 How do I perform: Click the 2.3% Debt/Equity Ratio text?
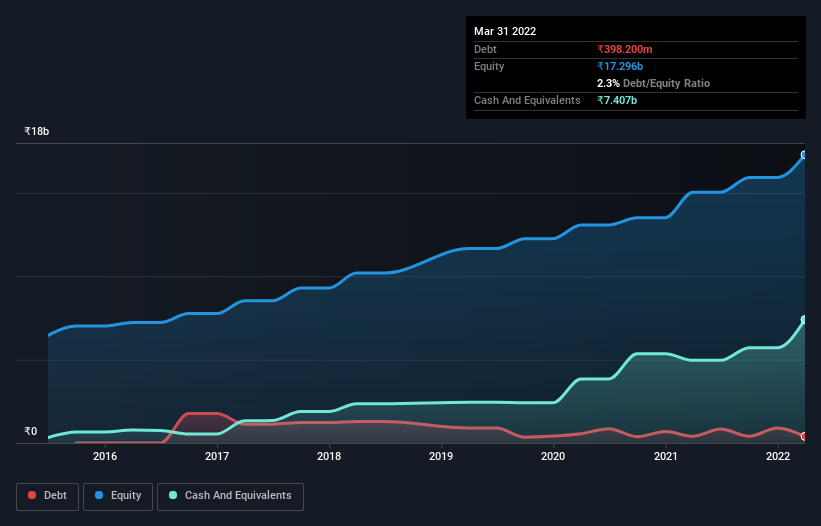pos(653,83)
